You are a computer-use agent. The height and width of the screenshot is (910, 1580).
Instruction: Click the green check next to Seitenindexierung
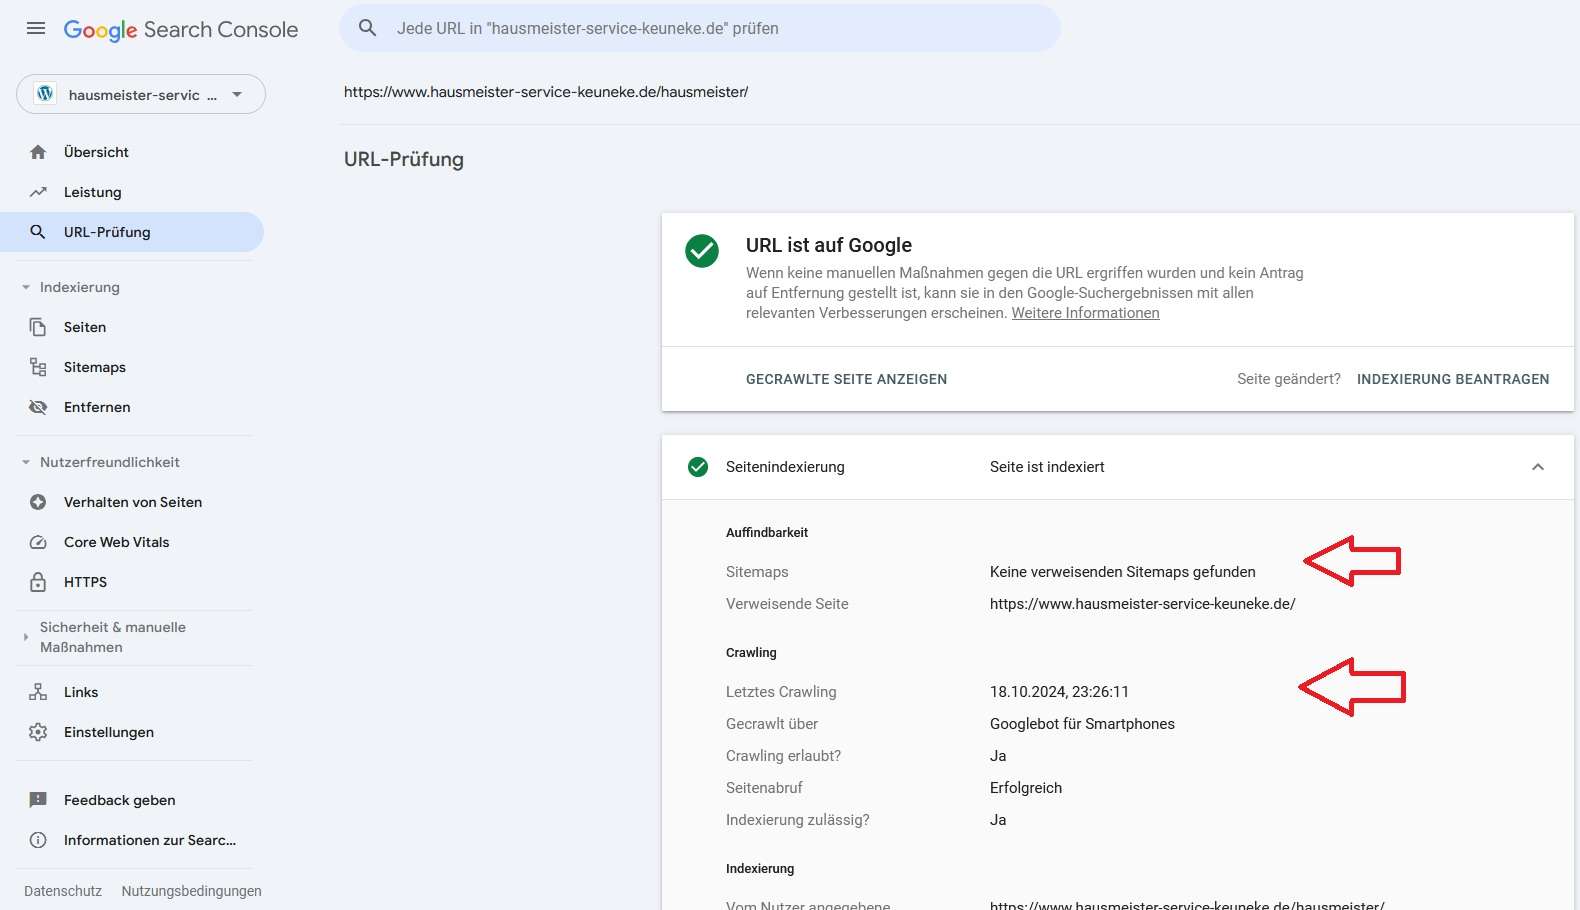coord(698,467)
